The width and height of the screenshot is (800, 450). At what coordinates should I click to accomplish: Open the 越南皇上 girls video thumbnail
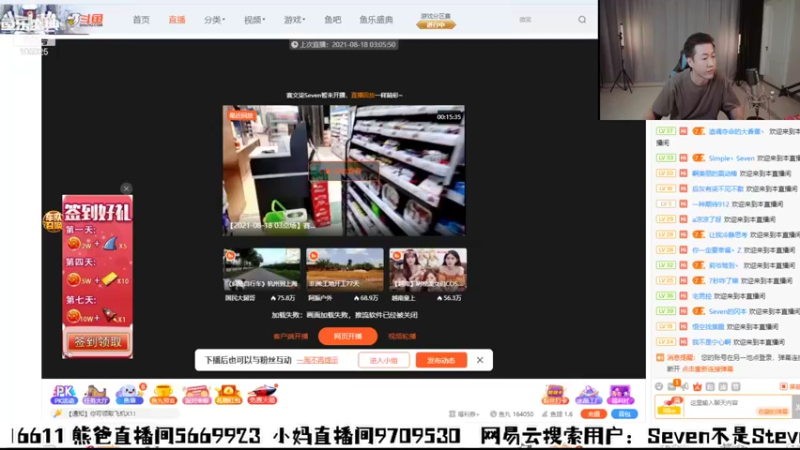[x=428, y=269]
